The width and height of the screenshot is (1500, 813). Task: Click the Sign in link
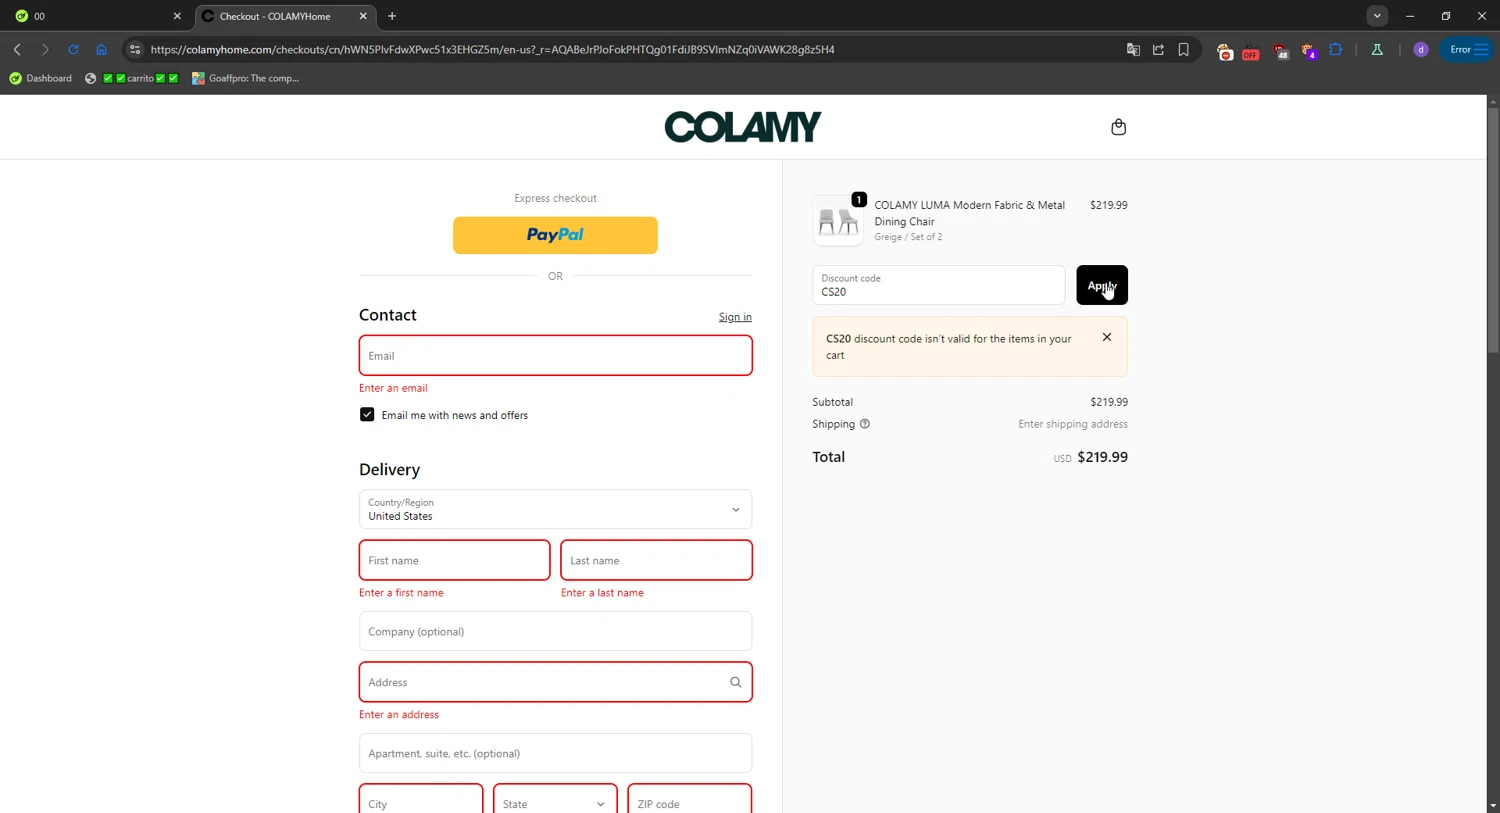(x=735, y=317)
